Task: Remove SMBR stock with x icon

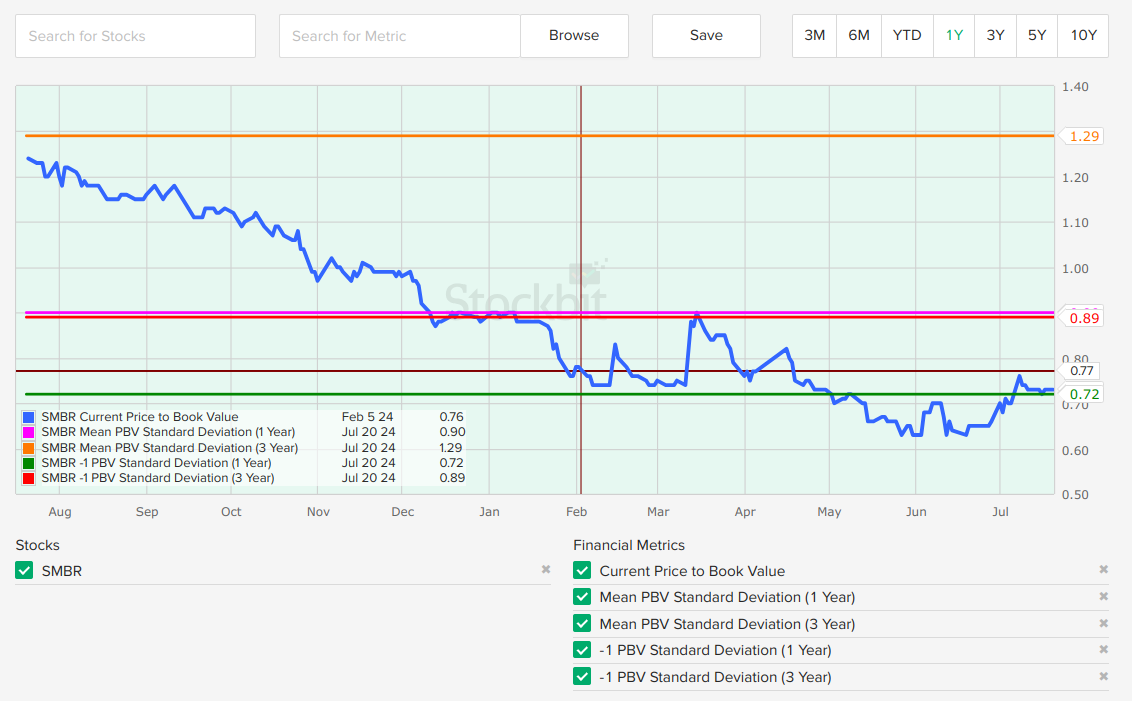Action: tap(546, 570)
